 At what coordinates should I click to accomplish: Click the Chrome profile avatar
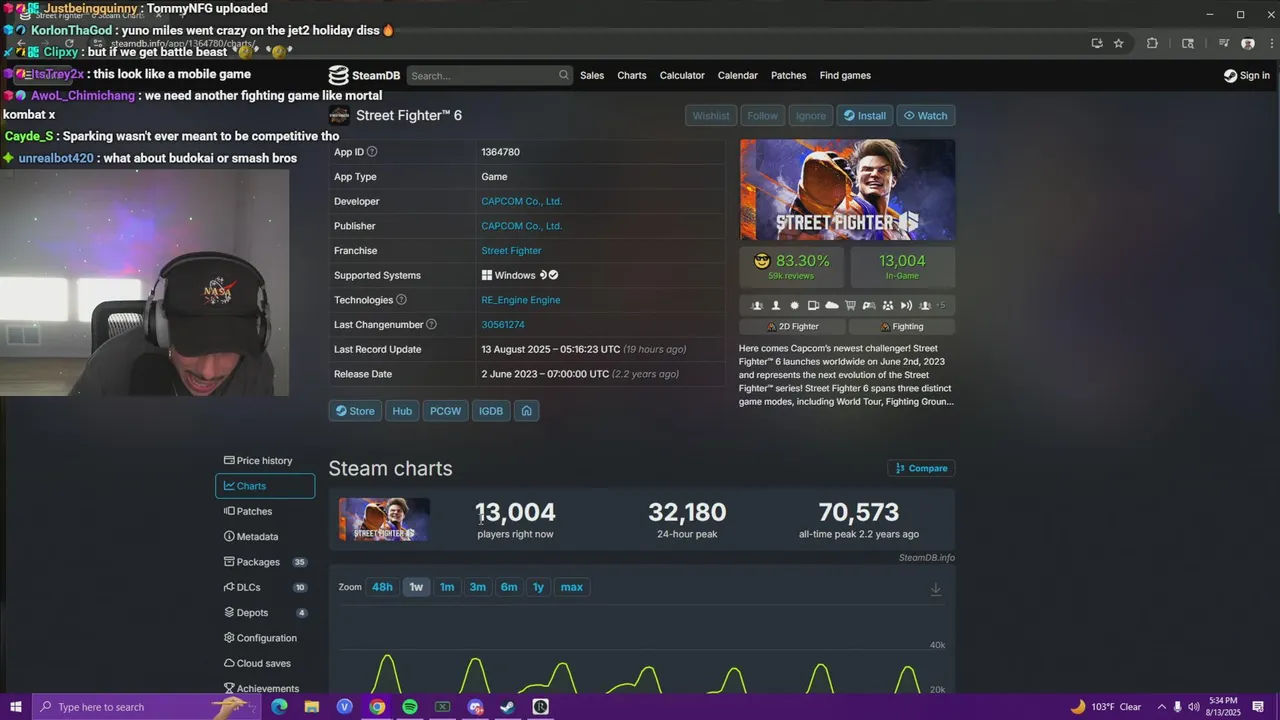1248,43
